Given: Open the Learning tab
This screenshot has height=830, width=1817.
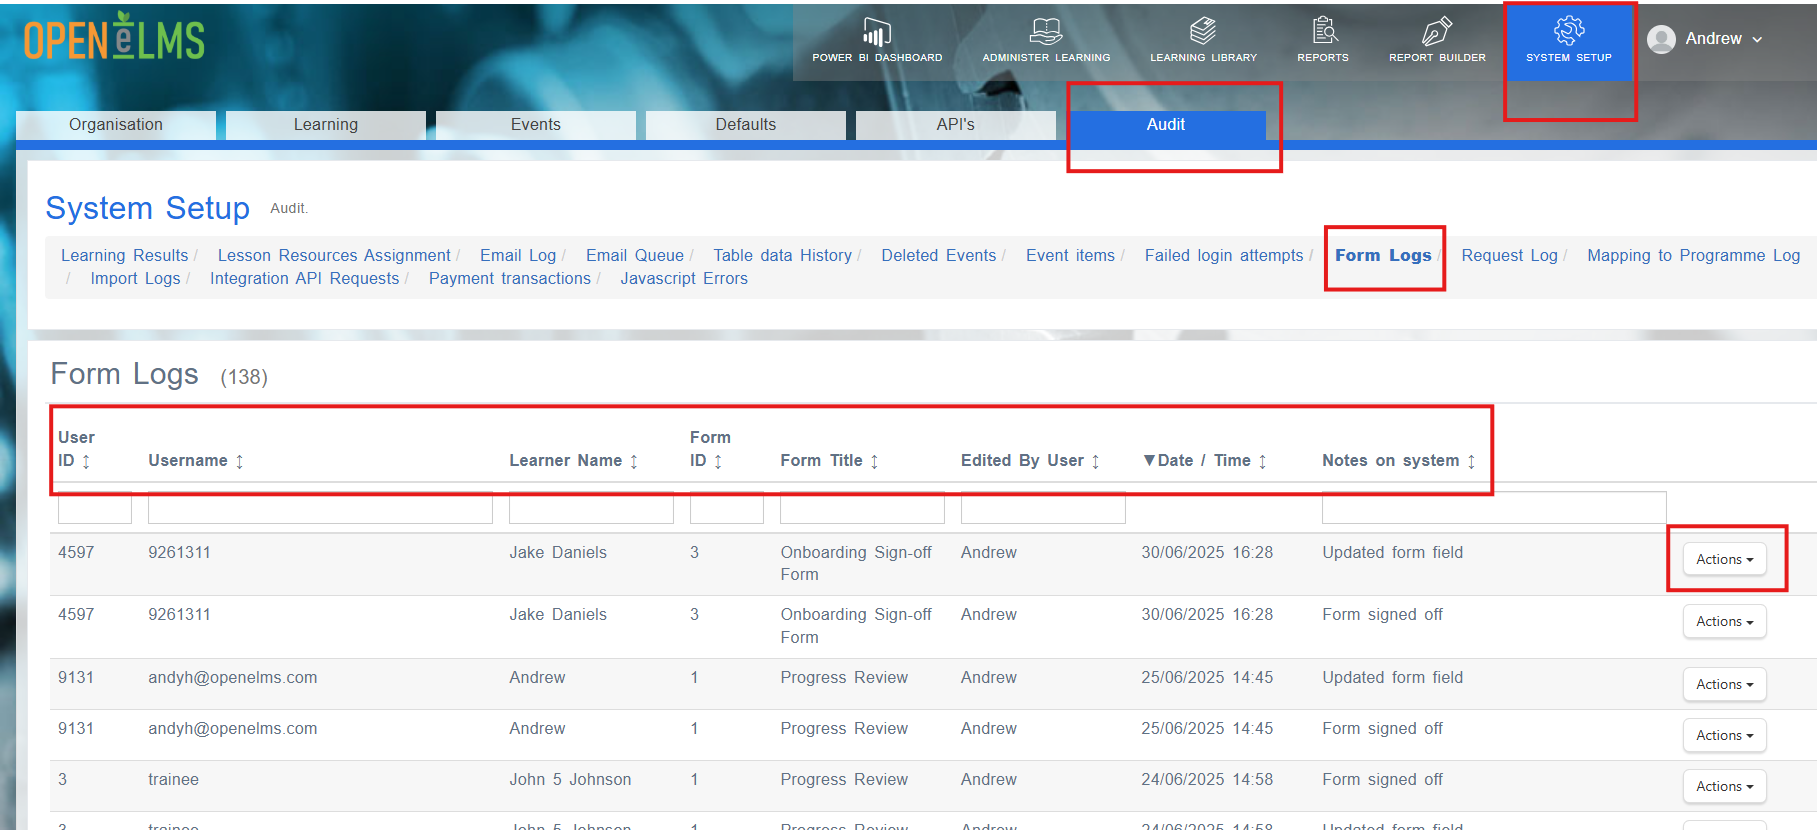Looking at the screenshot, I should pos(326,125).
